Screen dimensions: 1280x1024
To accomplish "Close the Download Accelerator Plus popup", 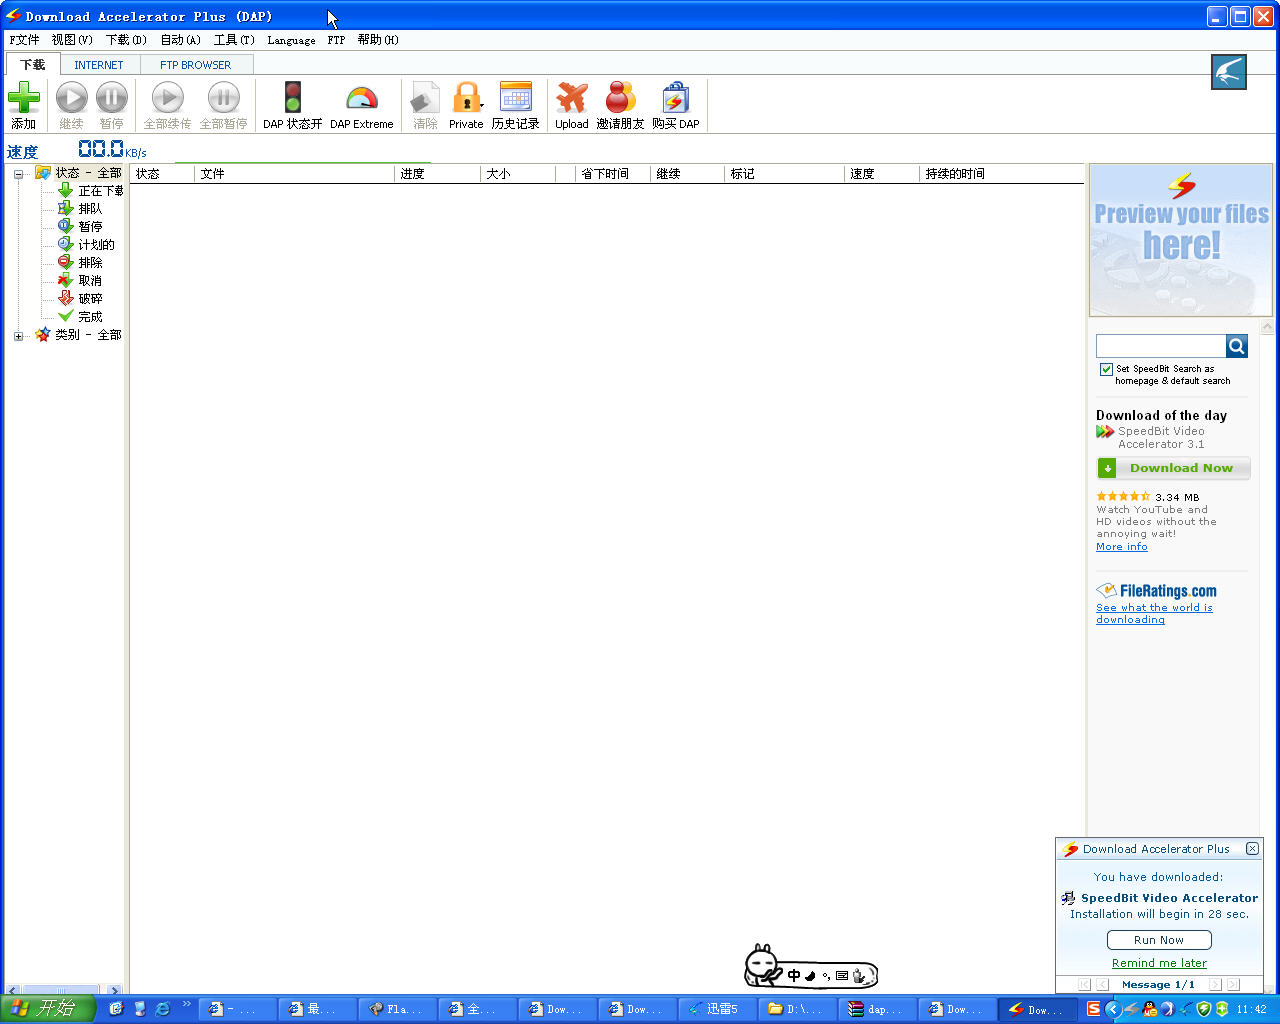I will (1252, 848).
